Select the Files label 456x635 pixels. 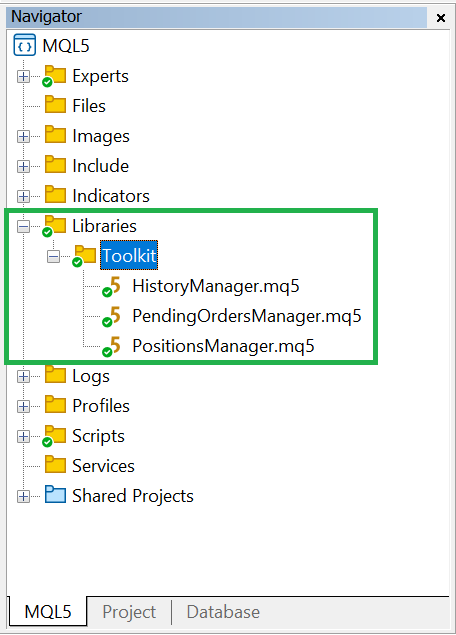[89, 106]
